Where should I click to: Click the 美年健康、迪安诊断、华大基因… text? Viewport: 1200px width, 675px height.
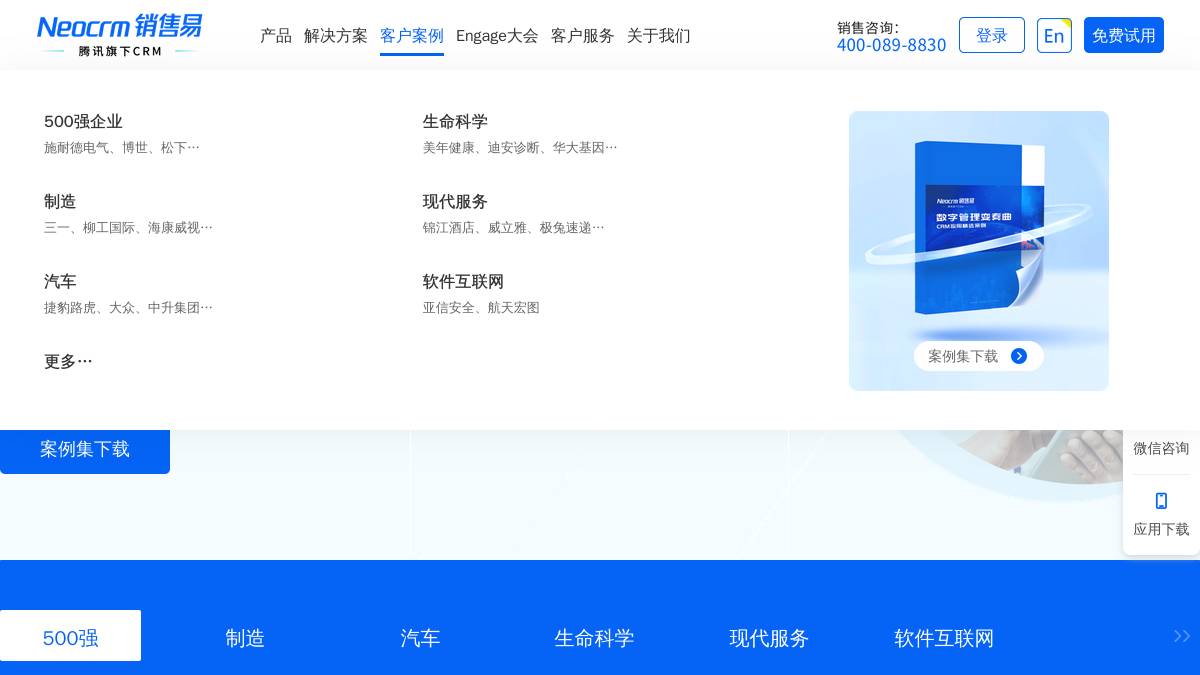[520, 147]
